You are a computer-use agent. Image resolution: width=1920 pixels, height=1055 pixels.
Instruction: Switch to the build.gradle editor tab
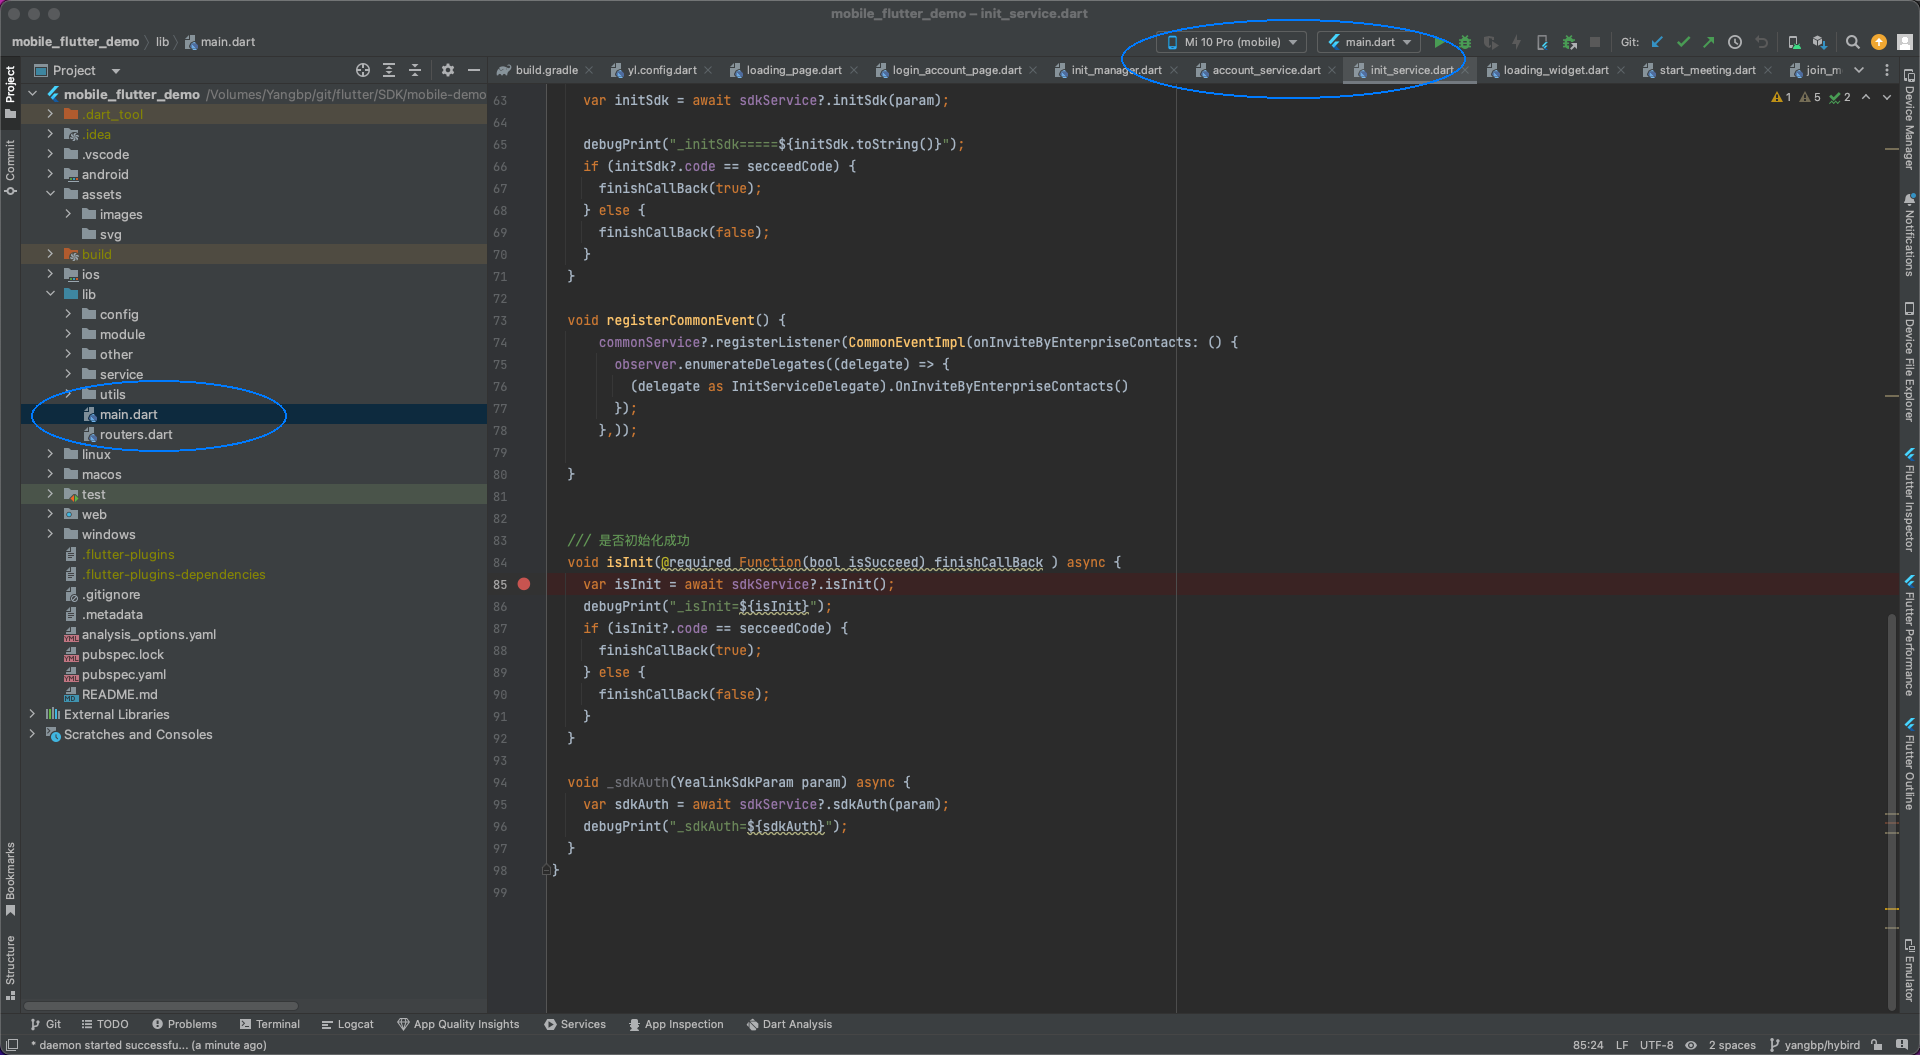546,70
